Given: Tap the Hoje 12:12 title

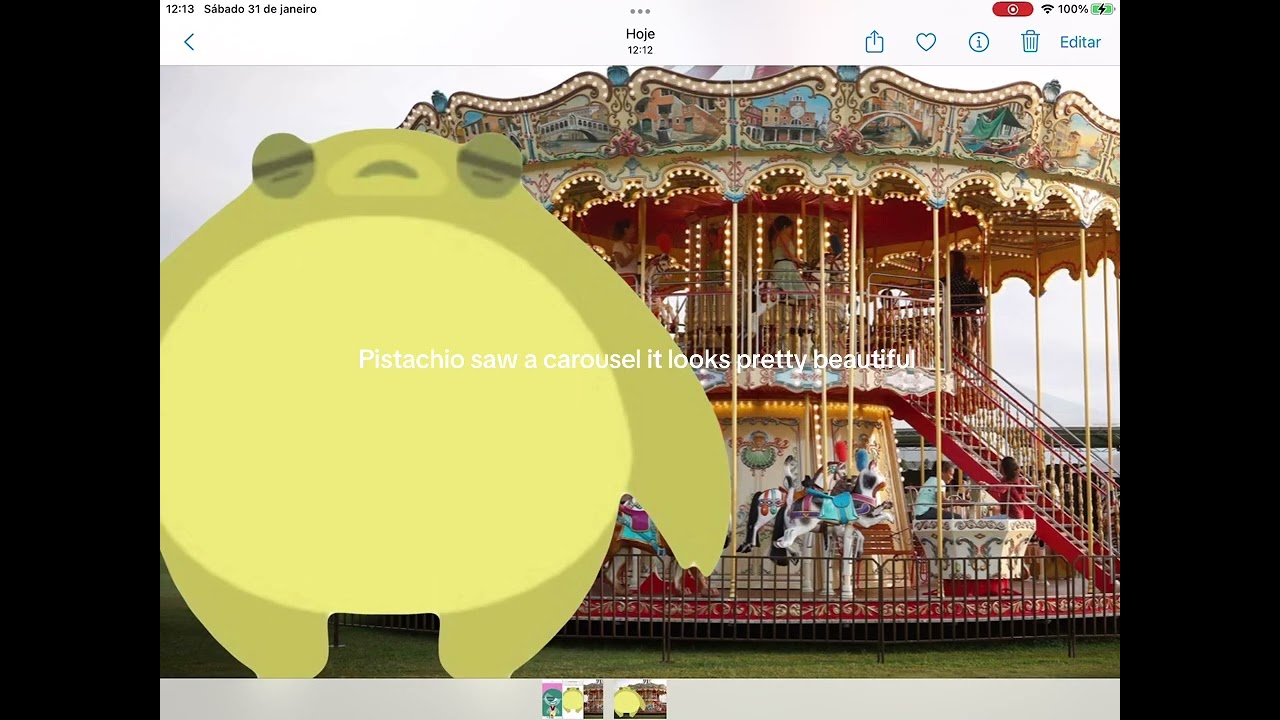Looking at the screenshot, I should coord(640,41).
